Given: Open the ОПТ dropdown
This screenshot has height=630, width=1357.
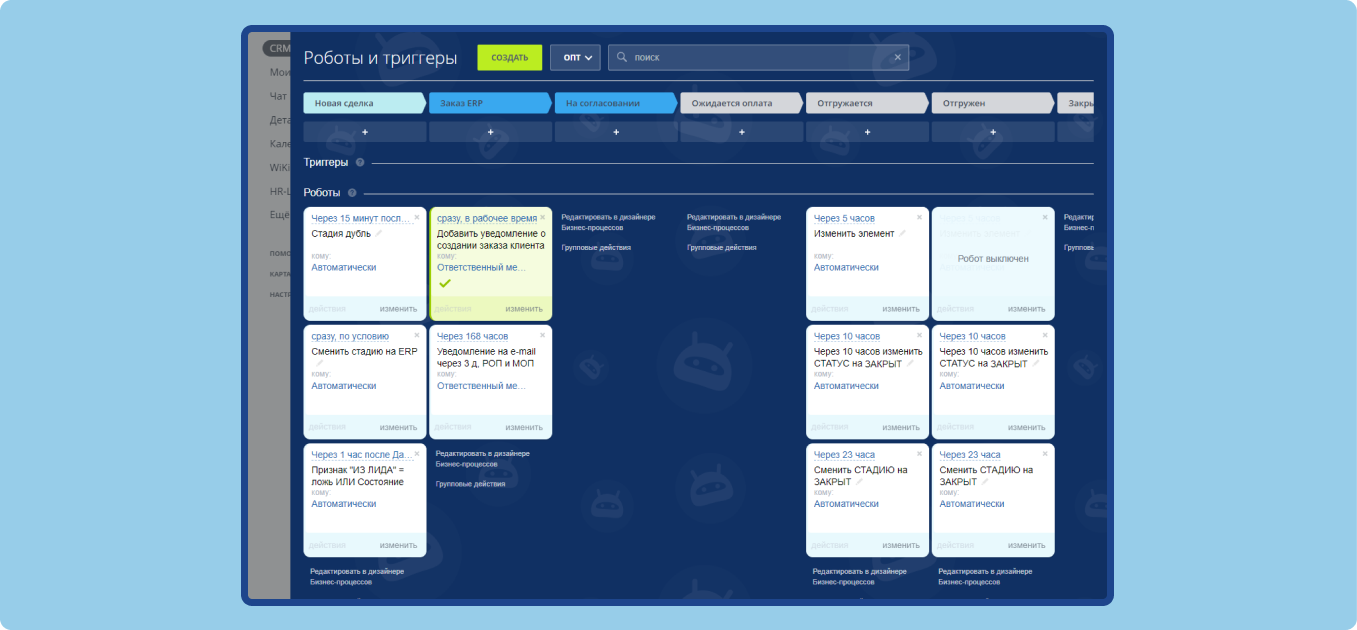Looking at the screenshot, I should pyautogui.click(x=575, y=58).
